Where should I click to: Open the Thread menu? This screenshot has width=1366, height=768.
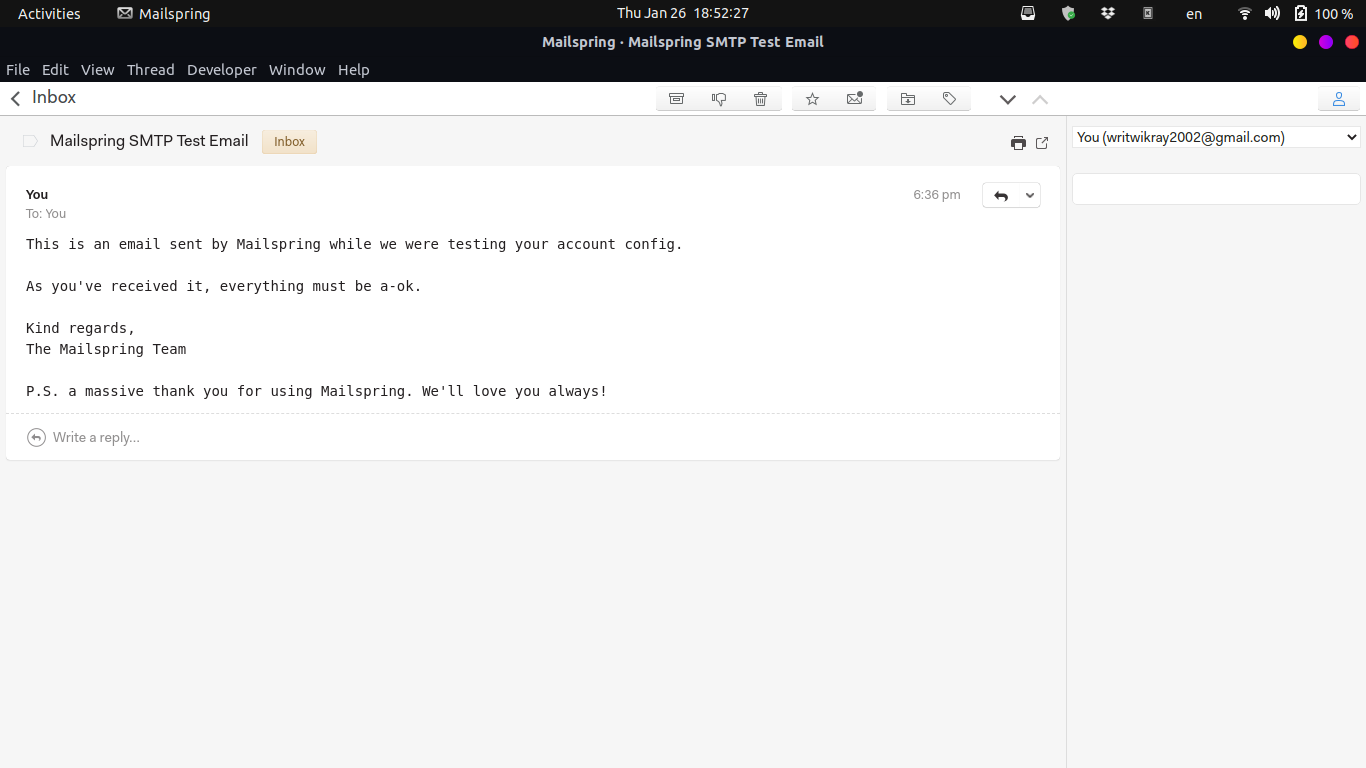click(x=150, y=69)
